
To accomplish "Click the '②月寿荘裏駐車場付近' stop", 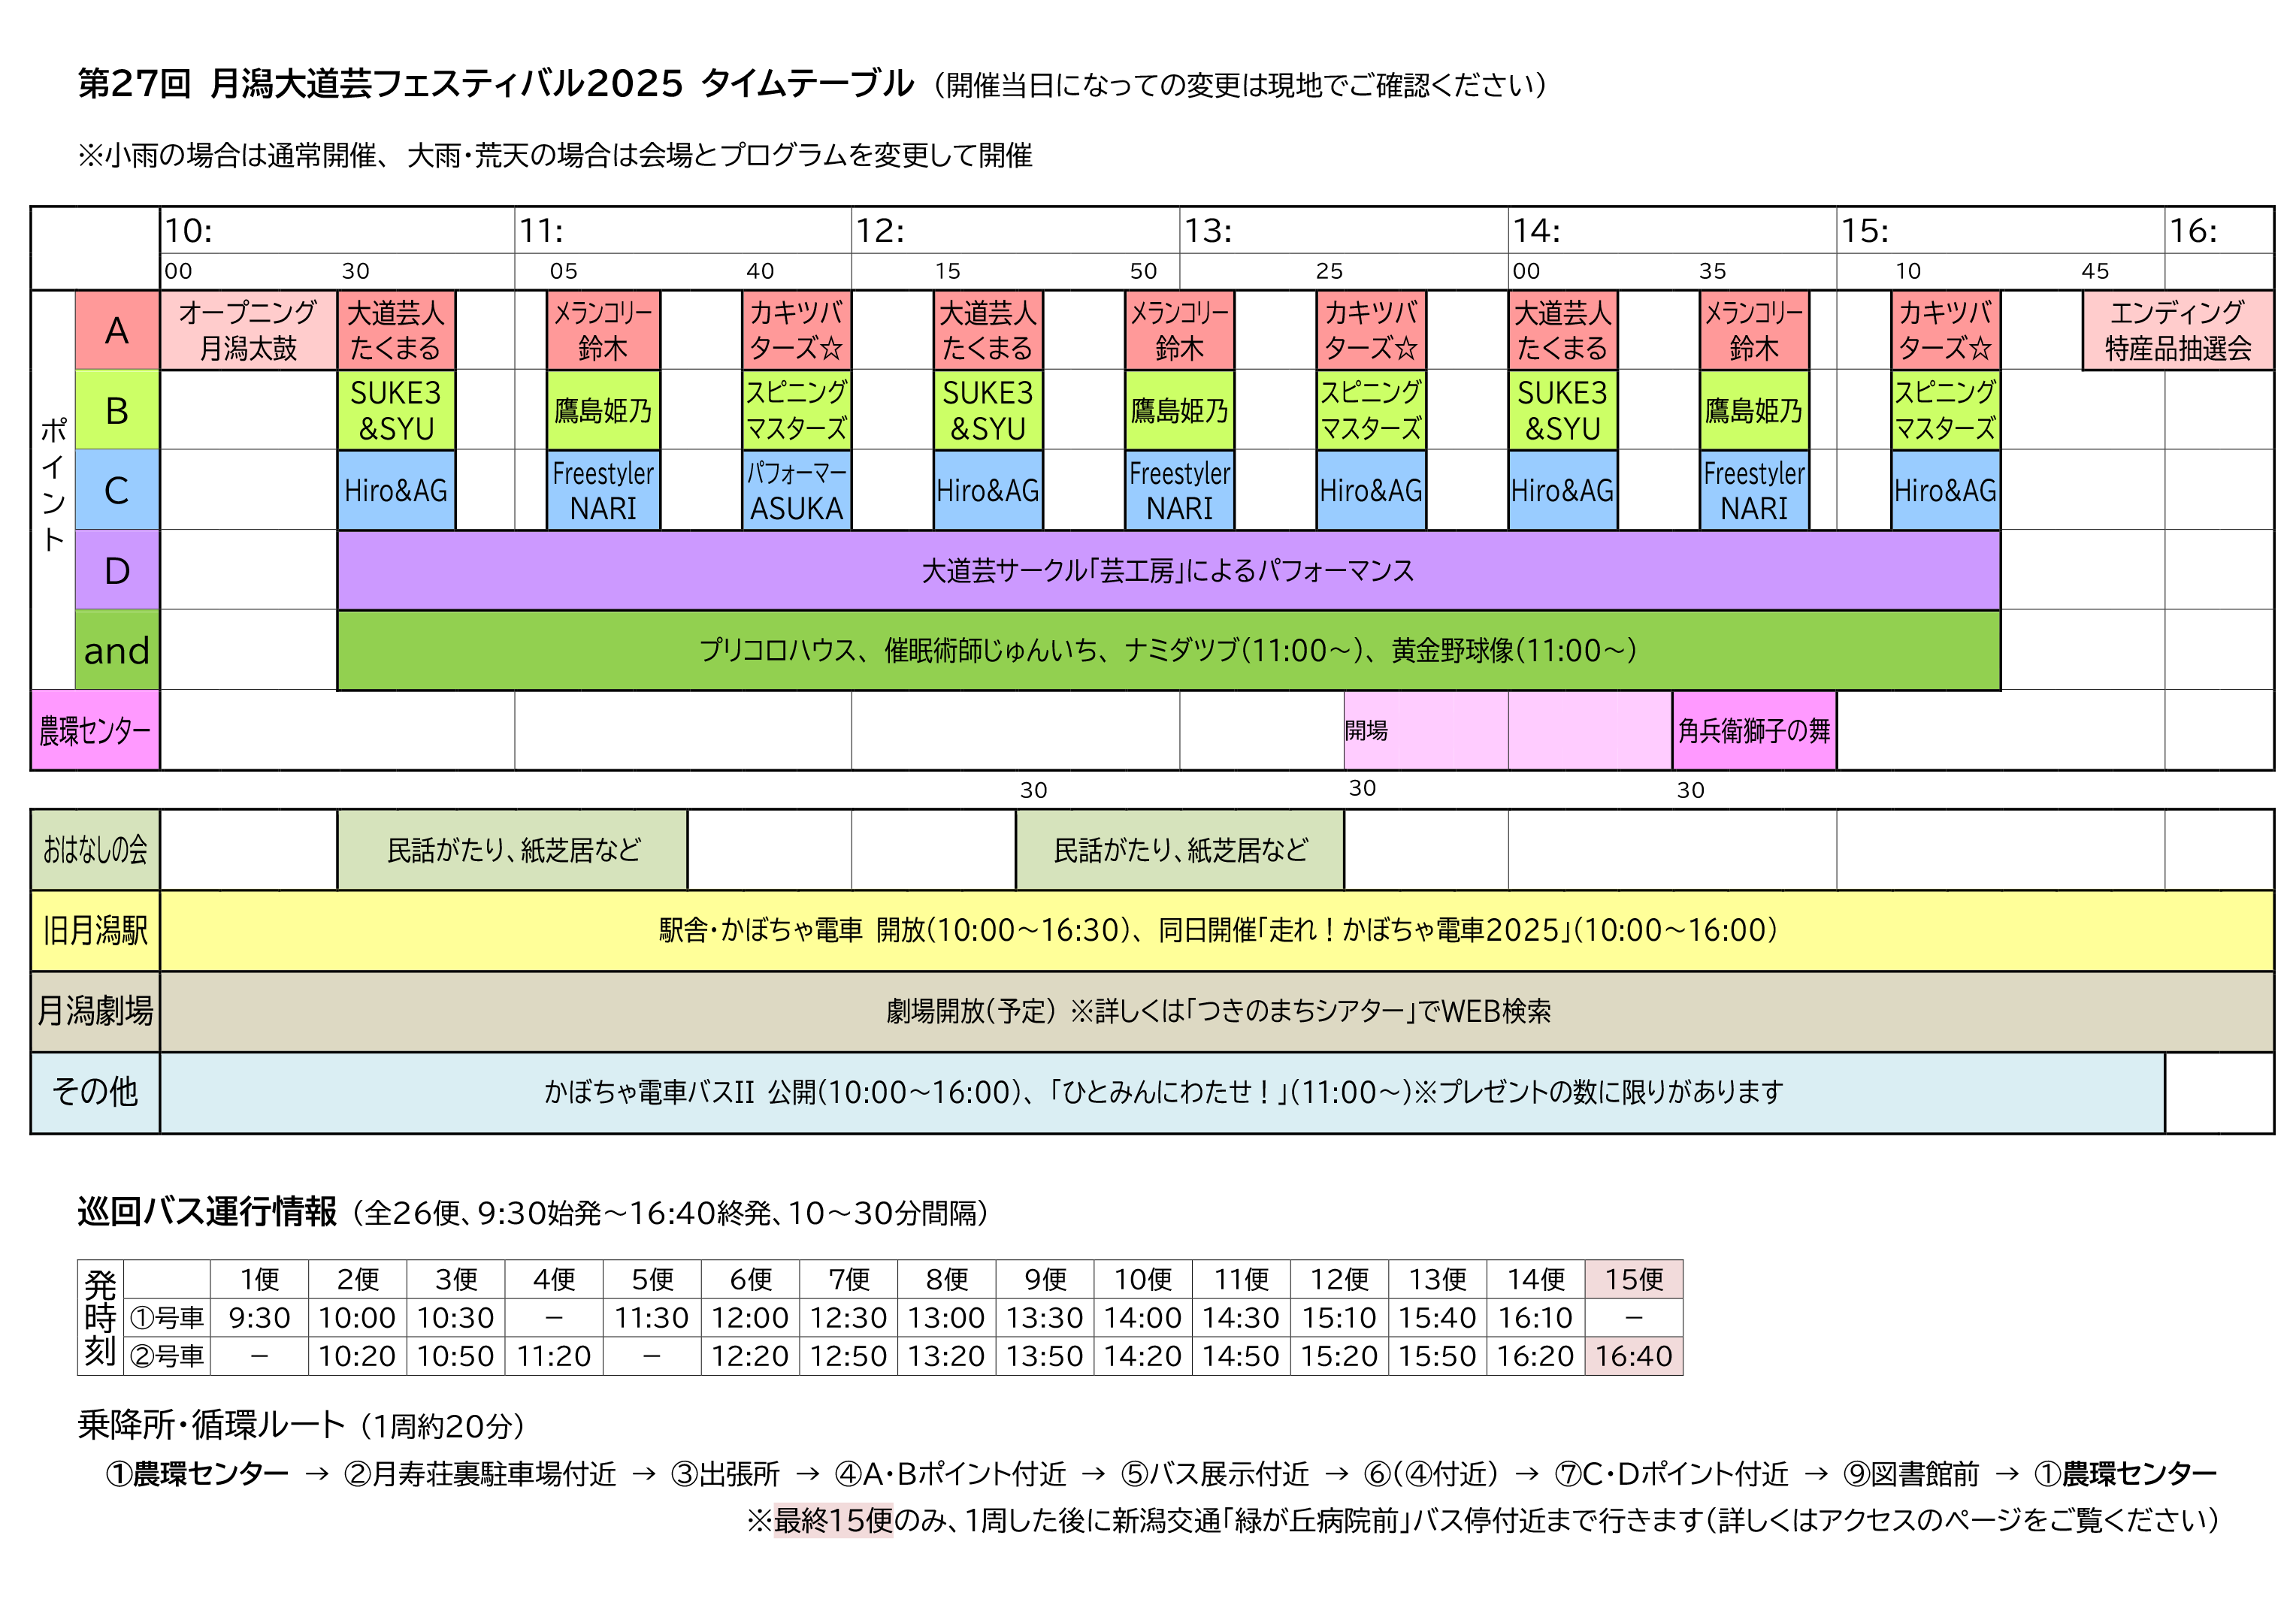I will (480, 1474).
